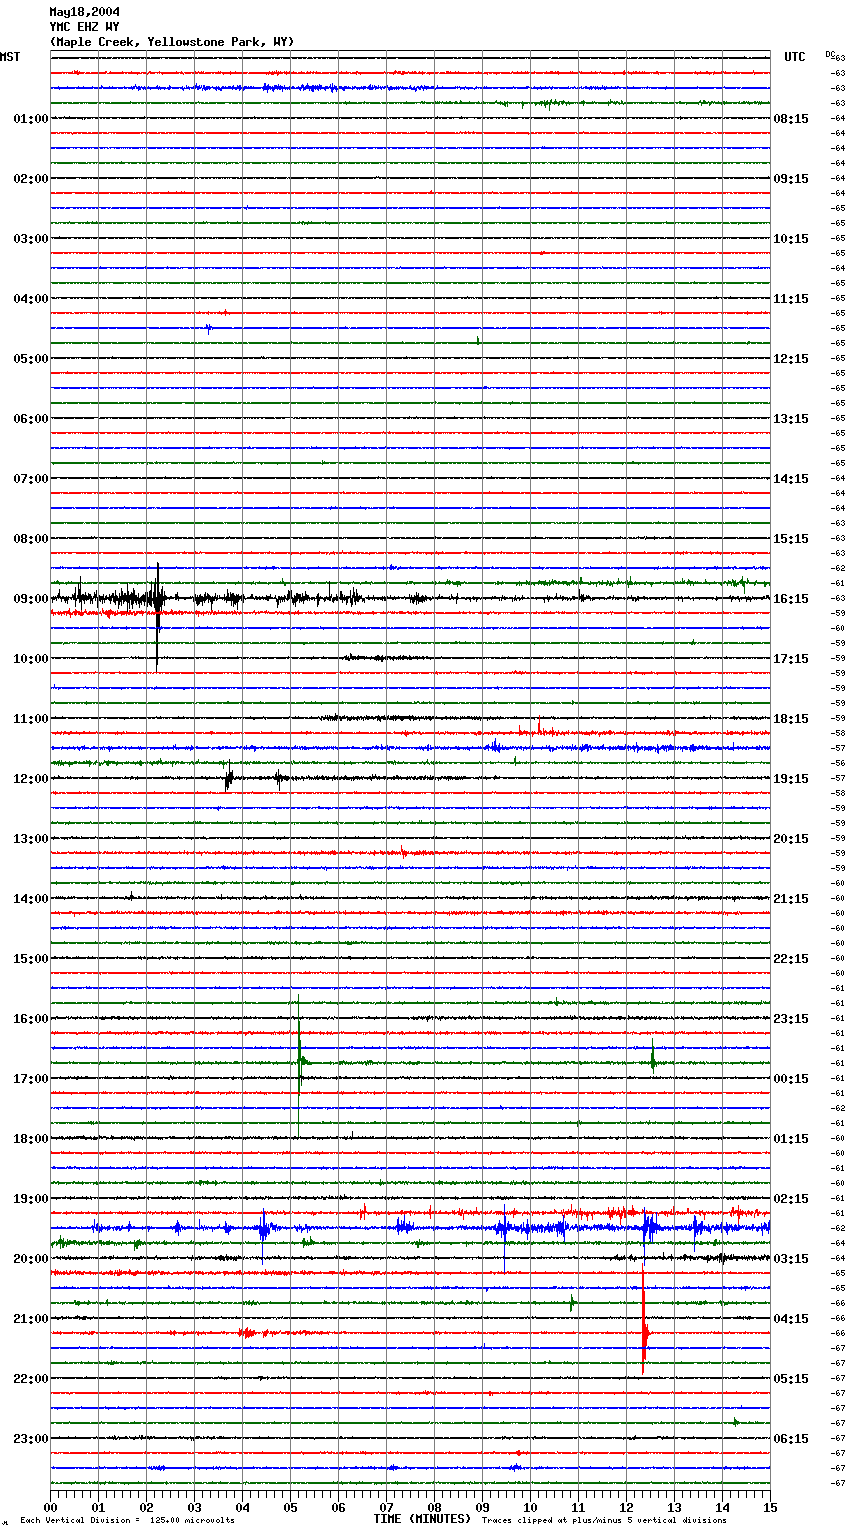Click the 16:15 UTC time label
The image size is (850, 1534).
tap(791, 599)
